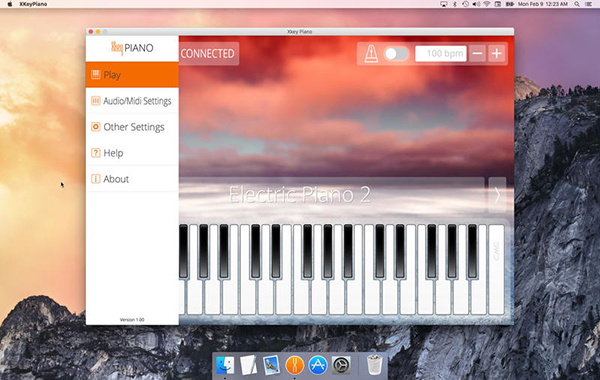
Task: Click the Time Machine menu bar icon
Action: 465,4
